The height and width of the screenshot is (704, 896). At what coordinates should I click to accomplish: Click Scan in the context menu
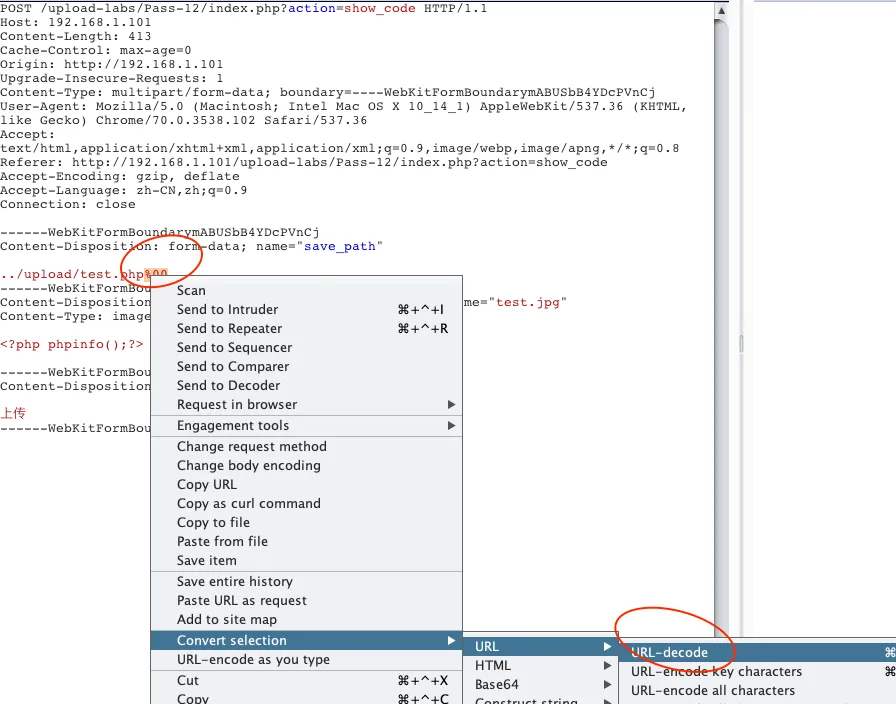(x=191, y=291)
